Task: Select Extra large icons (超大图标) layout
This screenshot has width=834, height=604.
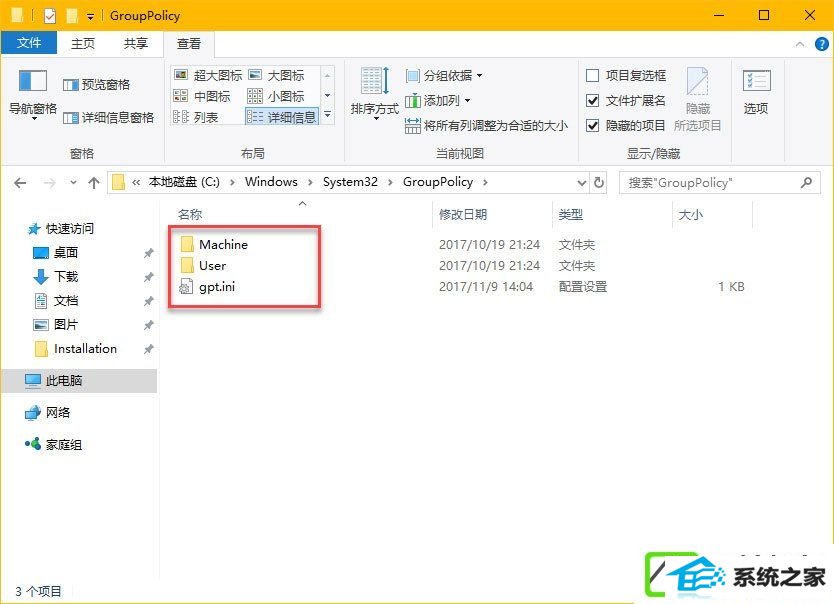Action: 208,75
